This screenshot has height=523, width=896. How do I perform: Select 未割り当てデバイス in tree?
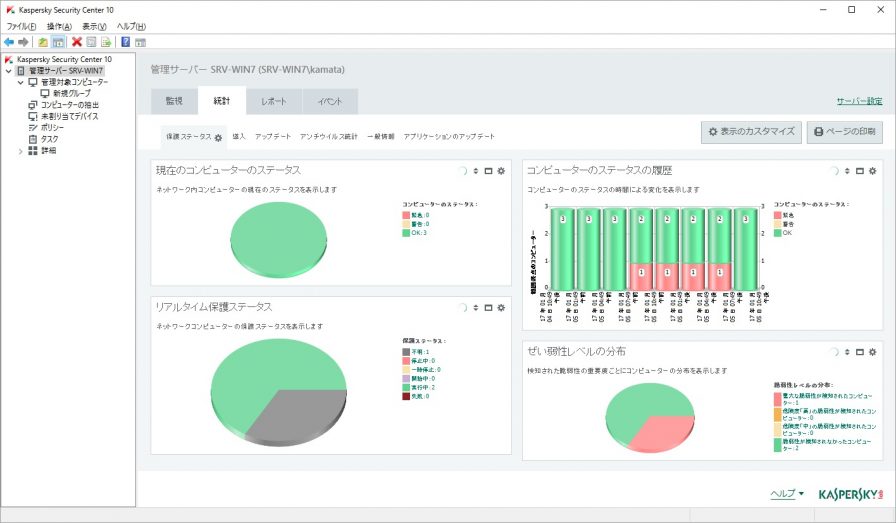69,116
